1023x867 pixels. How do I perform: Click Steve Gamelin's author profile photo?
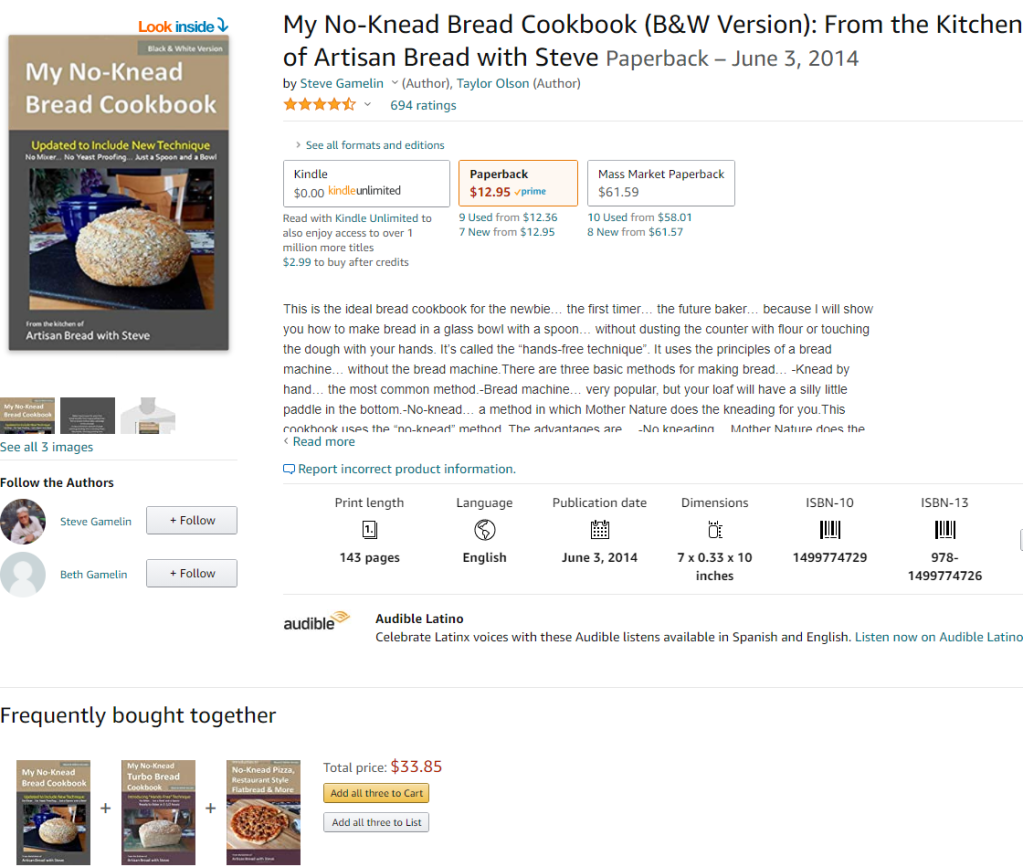(x=23, y=521)
